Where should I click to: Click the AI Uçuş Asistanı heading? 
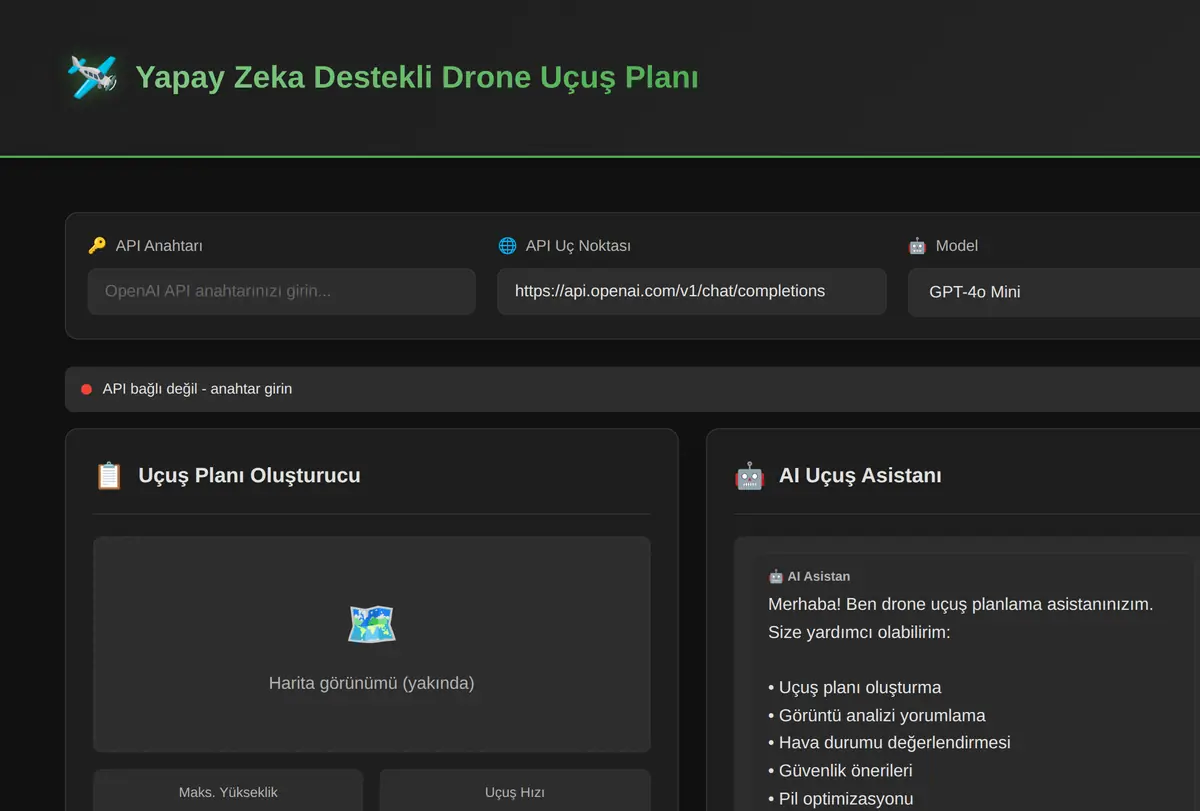[x=860, y=475]
